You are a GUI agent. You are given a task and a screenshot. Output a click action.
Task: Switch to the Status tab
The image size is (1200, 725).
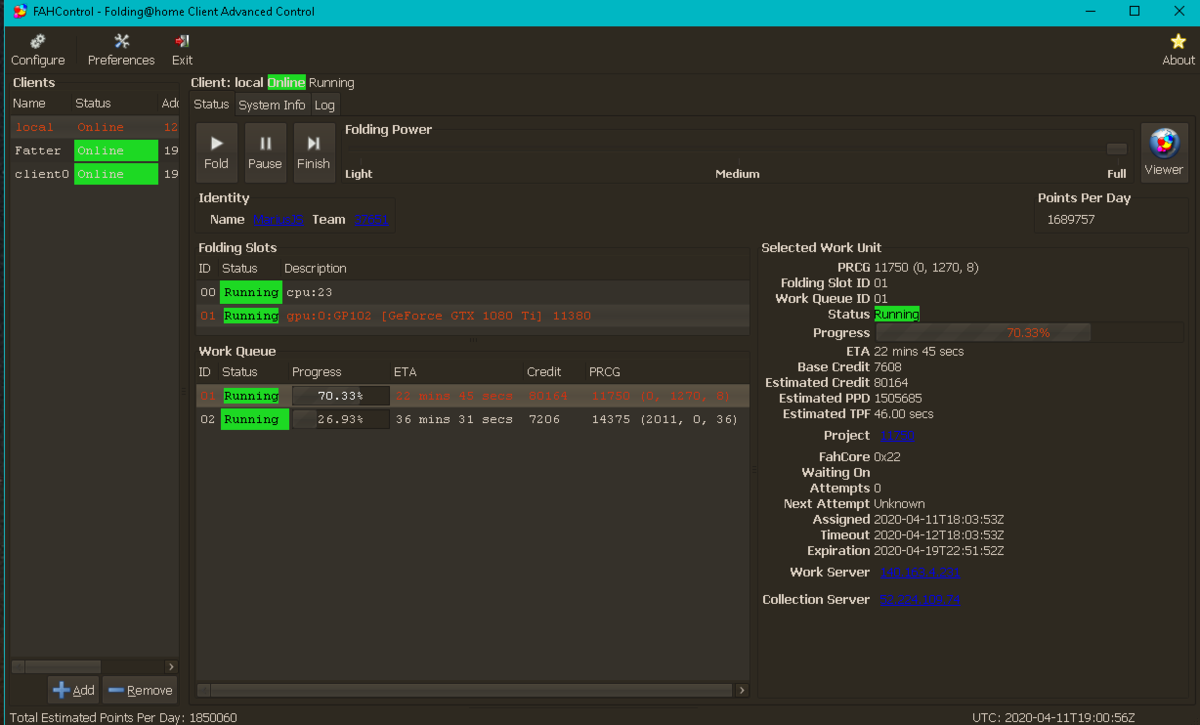pos(211,105)
